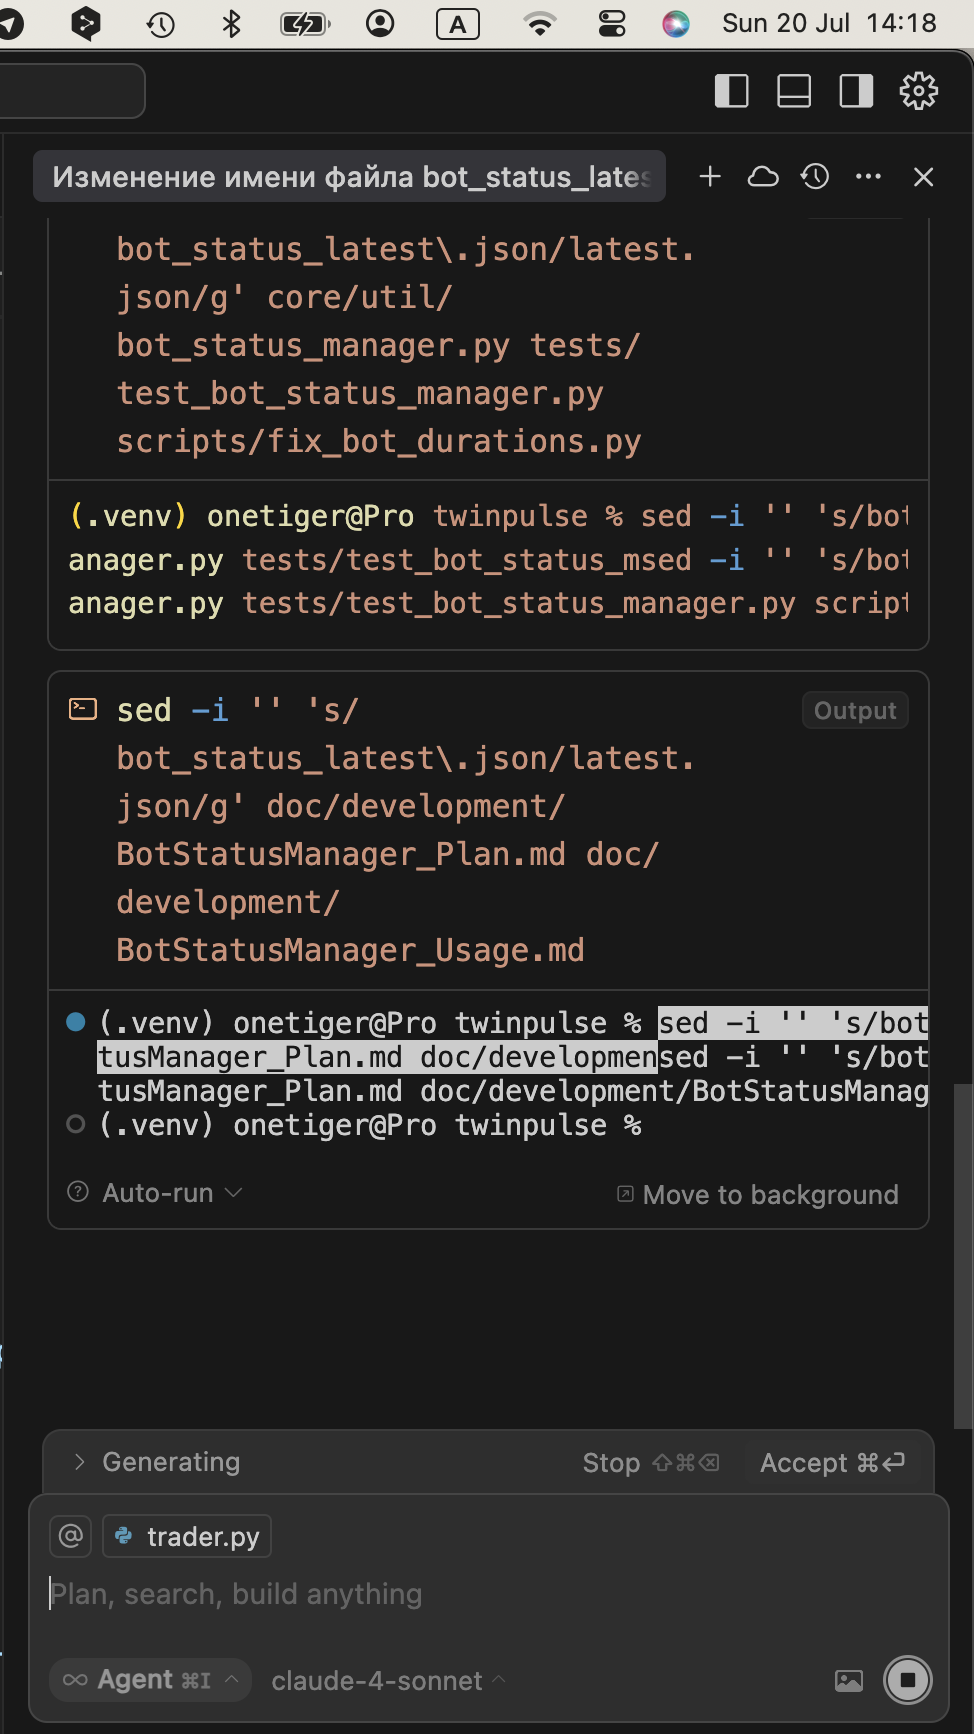Open the chat more options ellipsis

(x=869, y=177)
